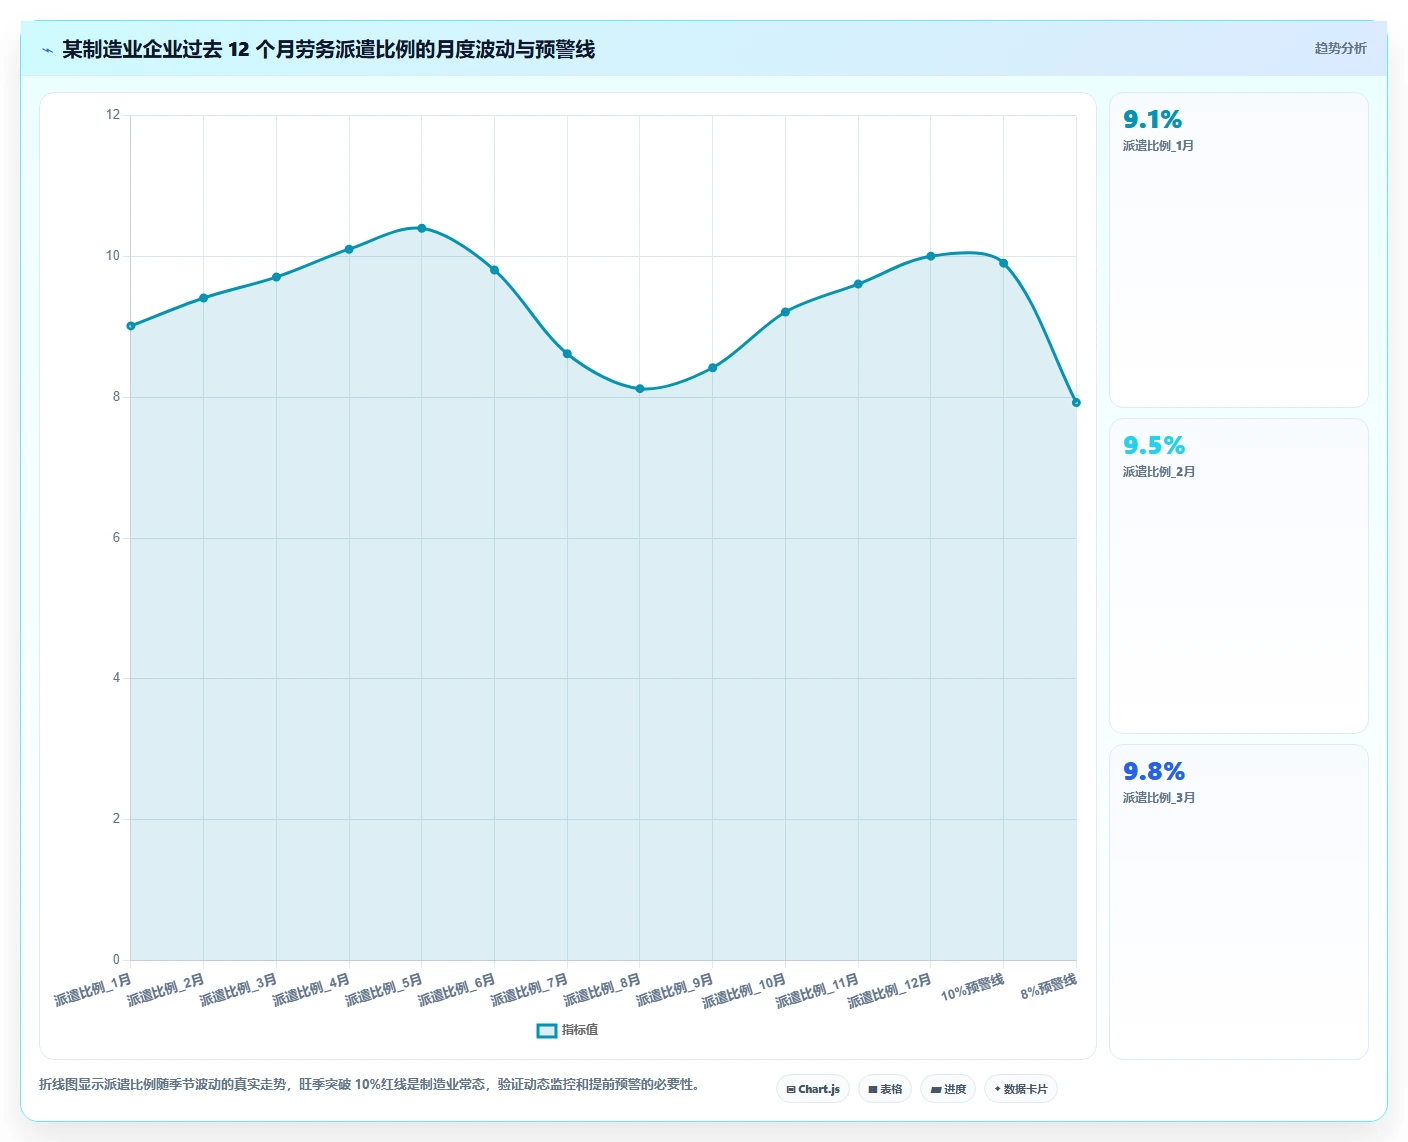Click the 派遣比例_2月 data point on the line
This screenshot has width=1408, height=1142.
point(203,298)
